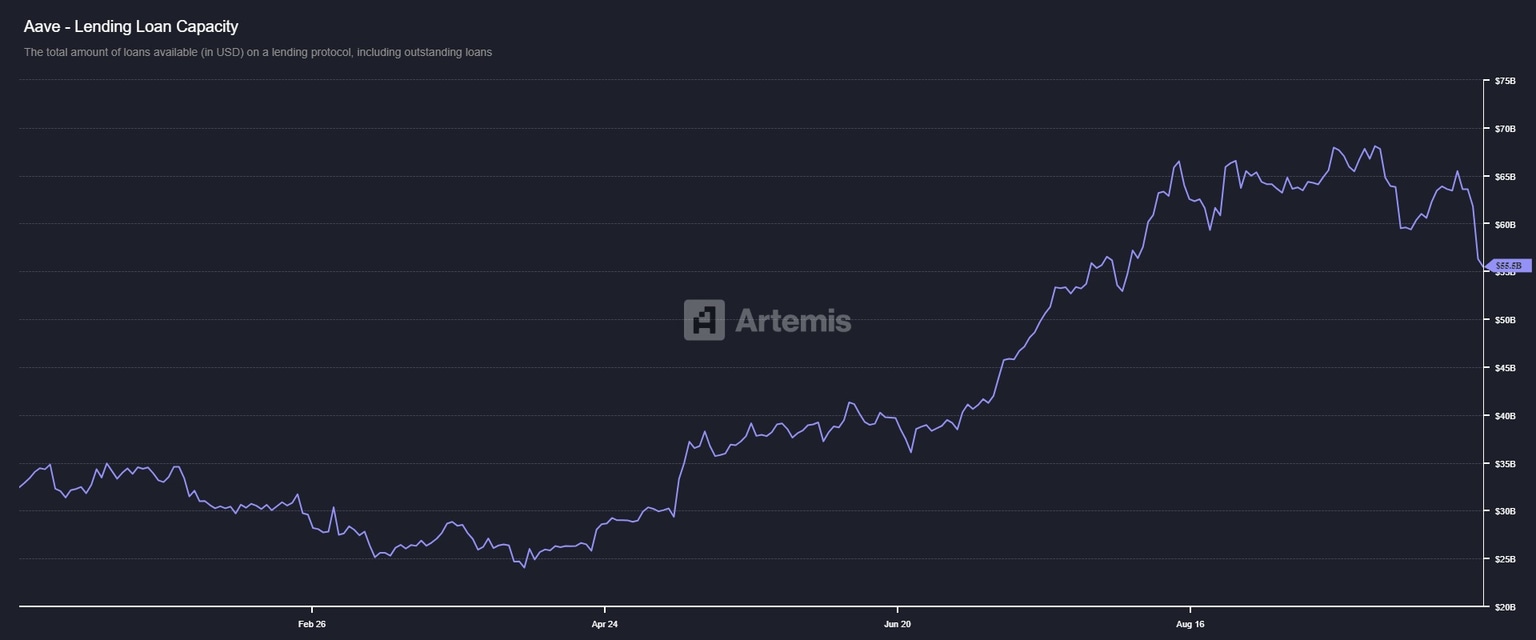Click the $50B y-axis label
Image resolution: width=1536 pixels, height=640 pixels.
click(x=1505, y=320)
